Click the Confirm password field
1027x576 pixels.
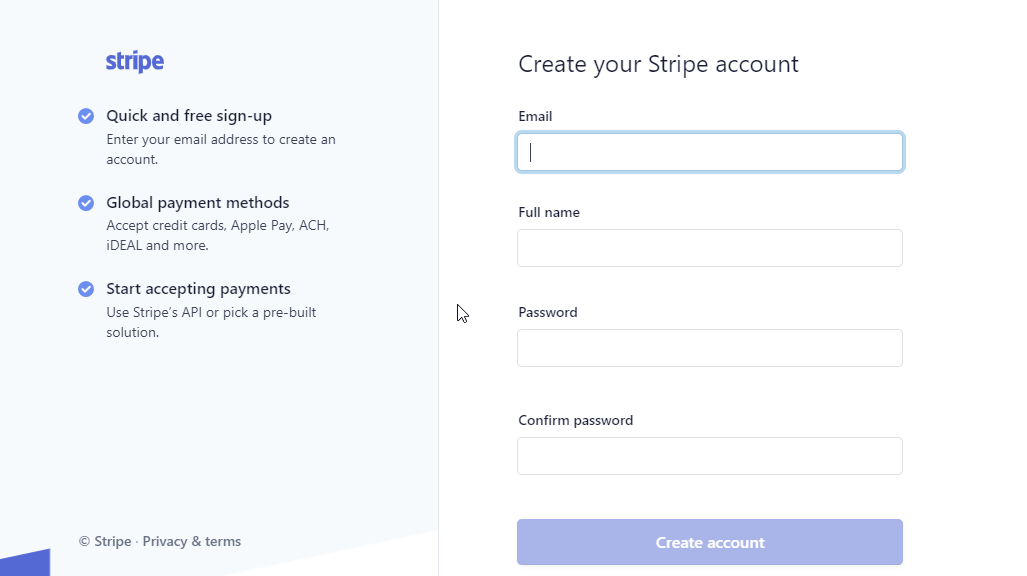coord(709,456)
